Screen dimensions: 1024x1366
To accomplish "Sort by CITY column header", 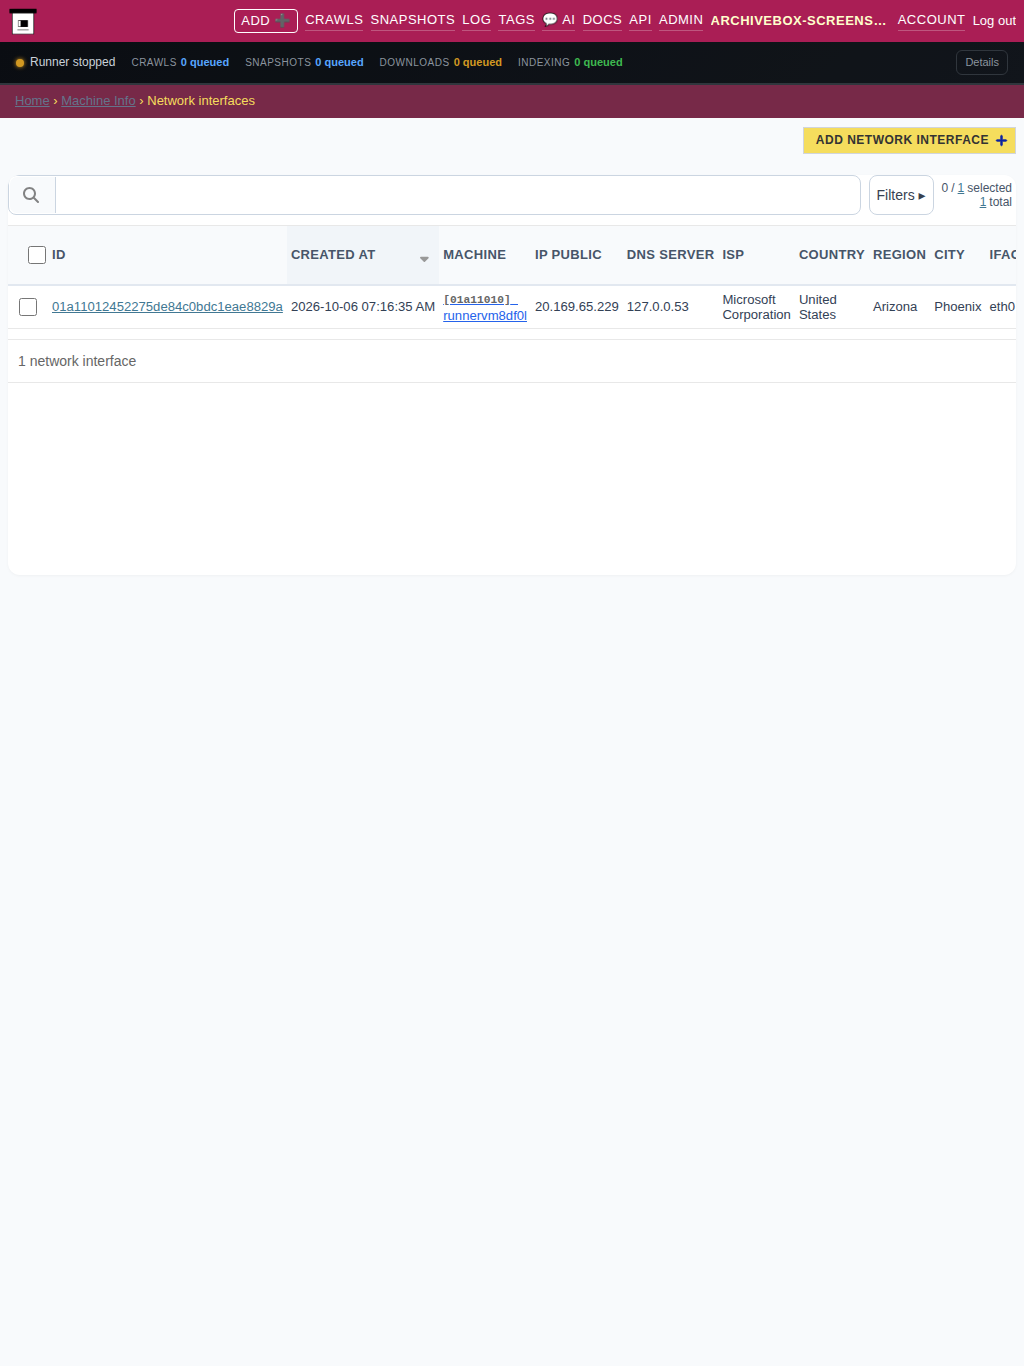I will click(x=949, y=255).
